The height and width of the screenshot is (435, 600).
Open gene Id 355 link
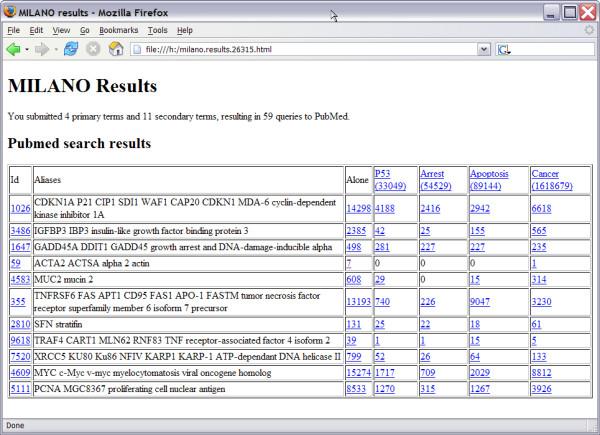[x=18, y=302]
